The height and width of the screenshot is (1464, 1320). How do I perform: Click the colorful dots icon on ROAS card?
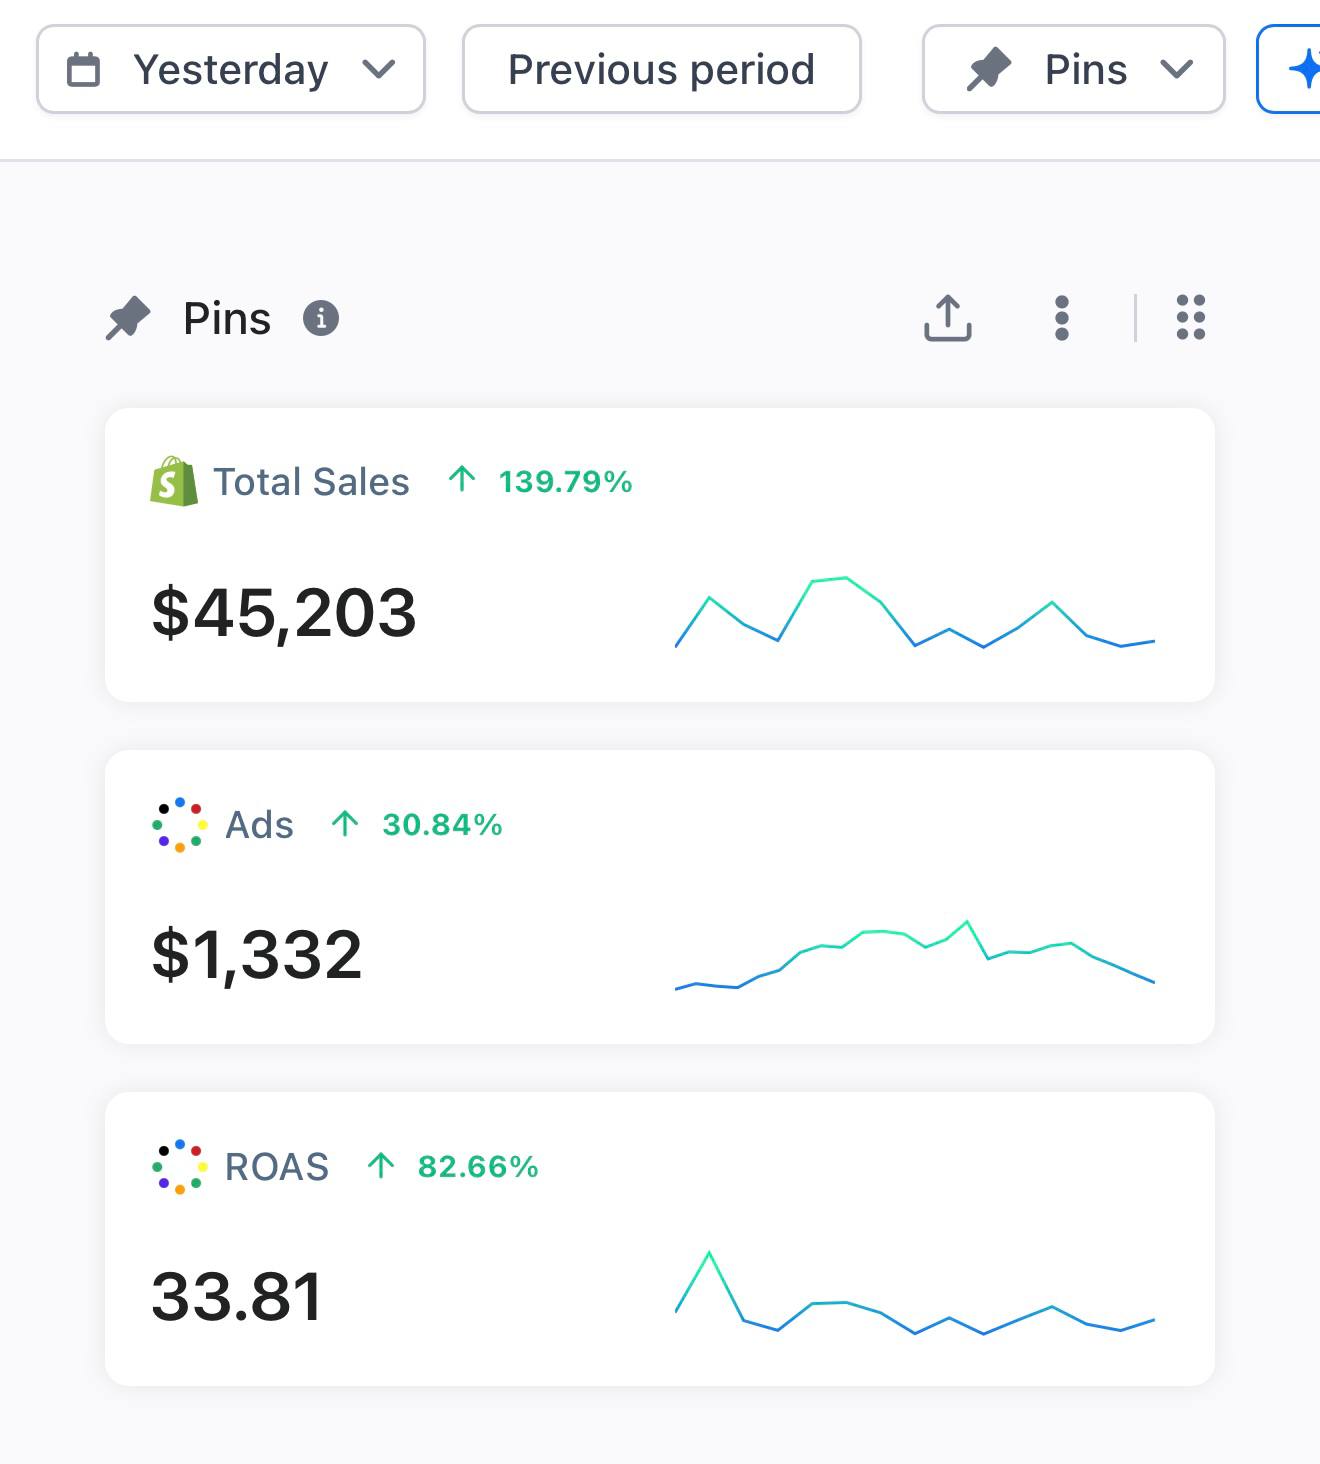(180, 1167)
